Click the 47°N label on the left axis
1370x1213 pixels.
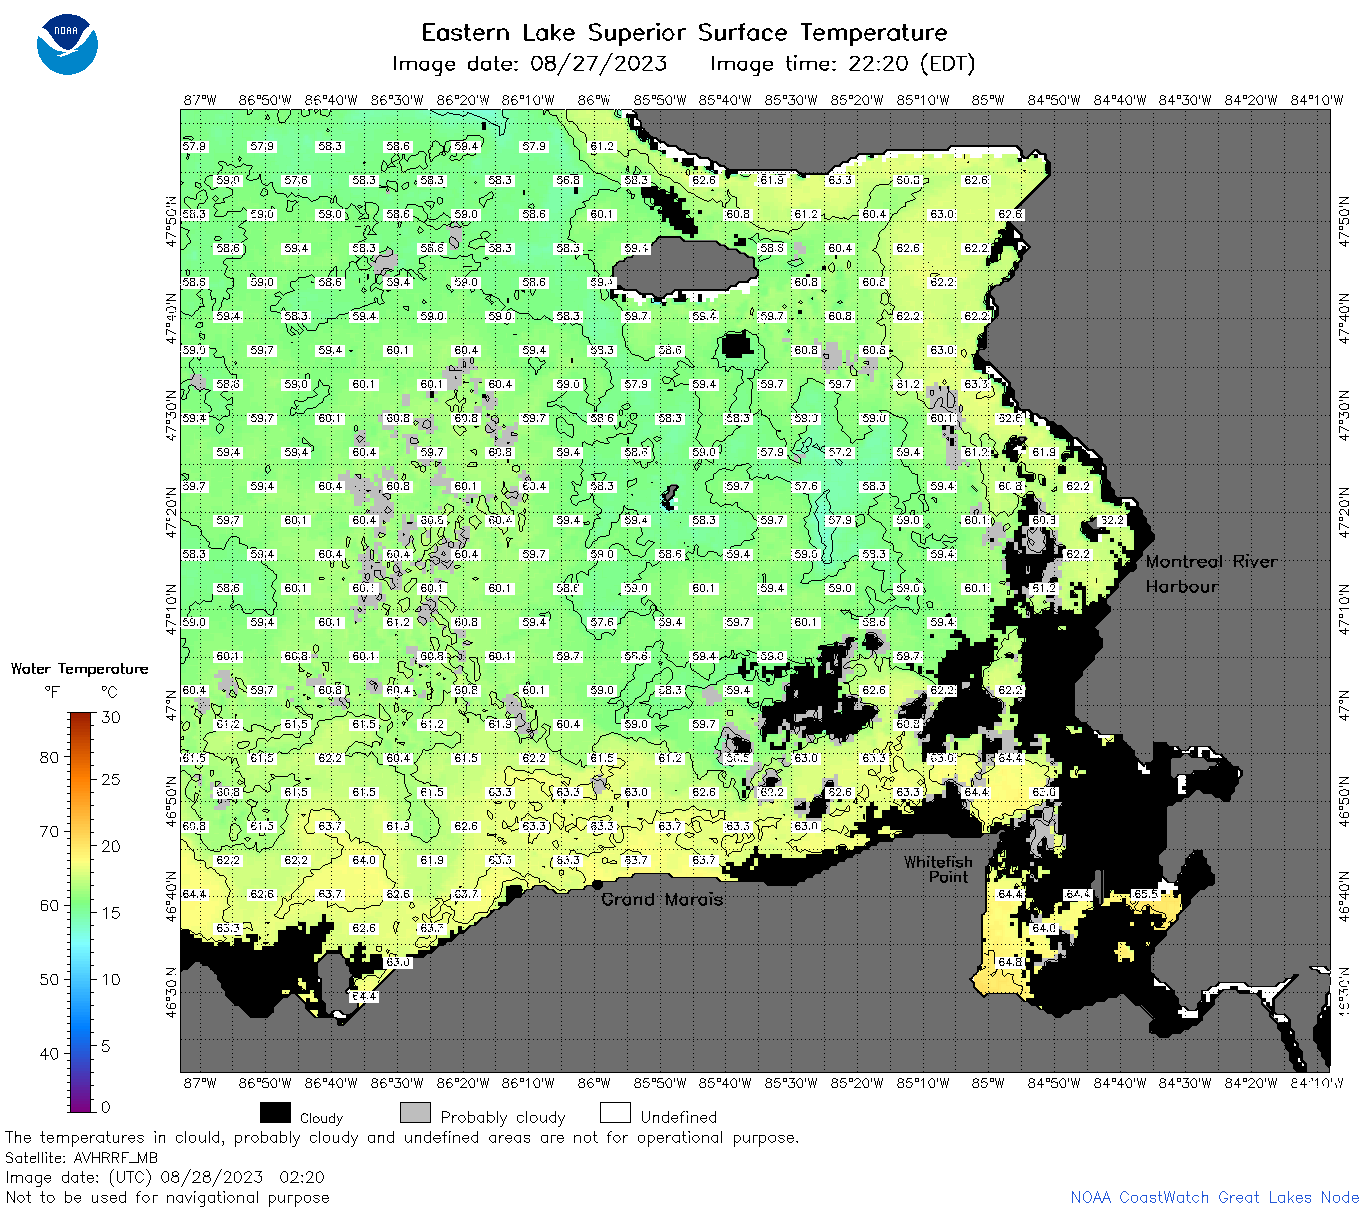(172, 705)
